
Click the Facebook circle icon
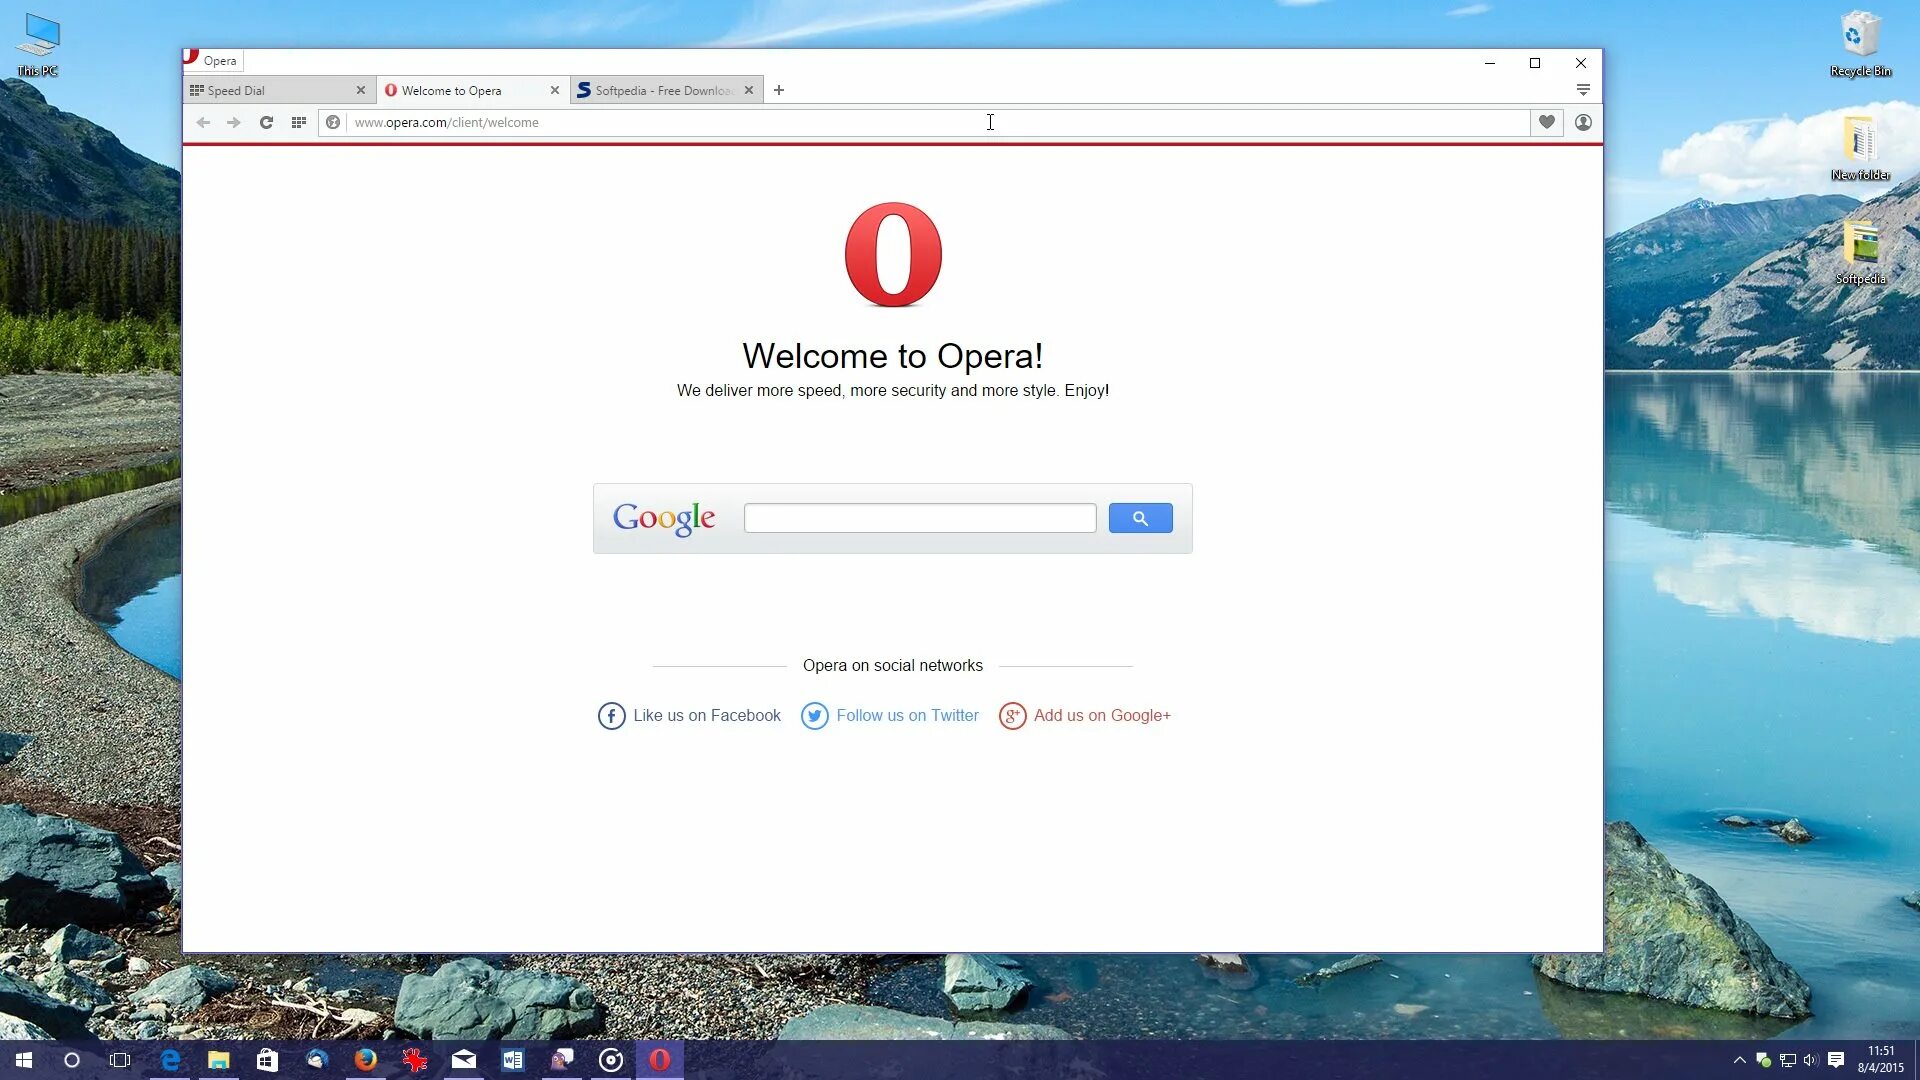pos(612,716)
